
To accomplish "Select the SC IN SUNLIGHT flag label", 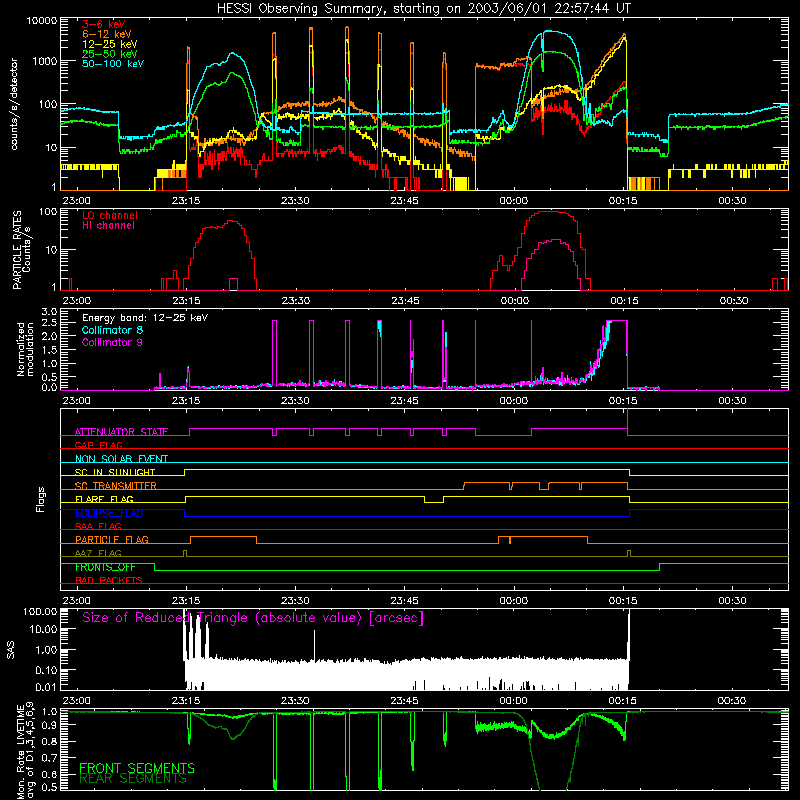I will [x=115, y=472].
